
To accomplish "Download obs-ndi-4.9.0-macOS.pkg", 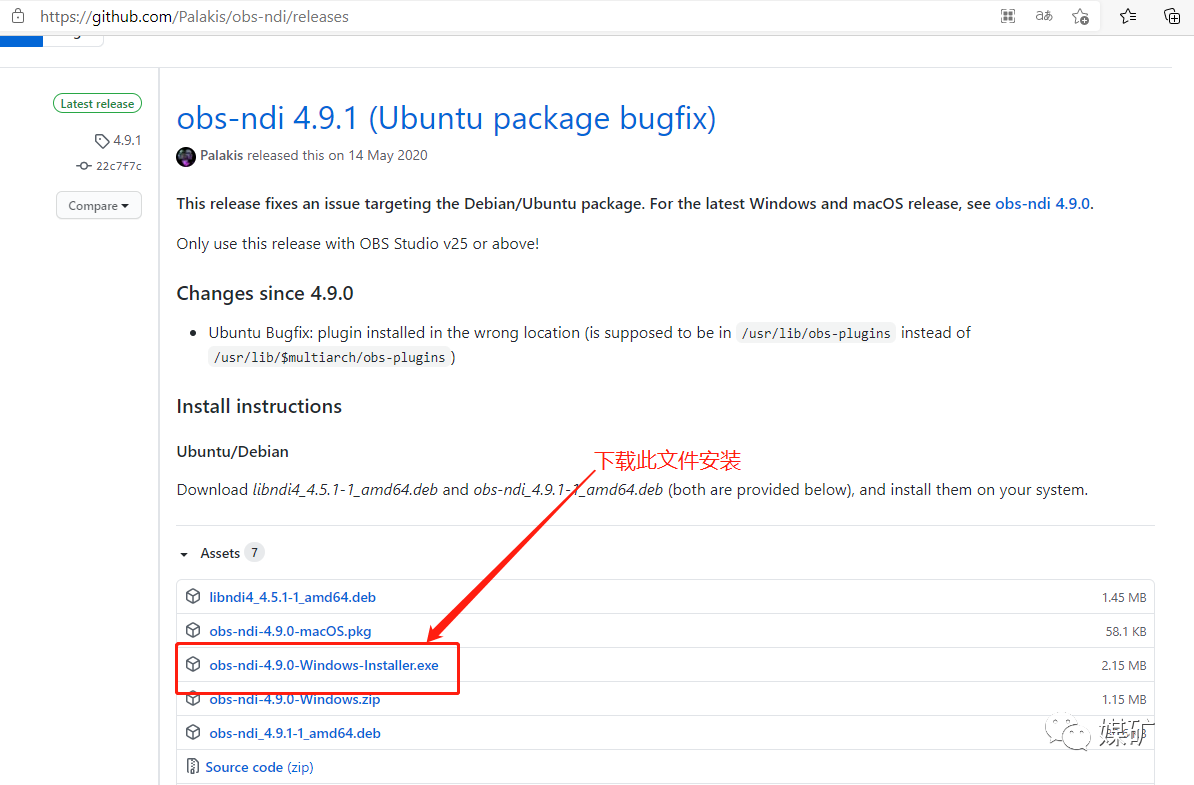I will (290, 631).
